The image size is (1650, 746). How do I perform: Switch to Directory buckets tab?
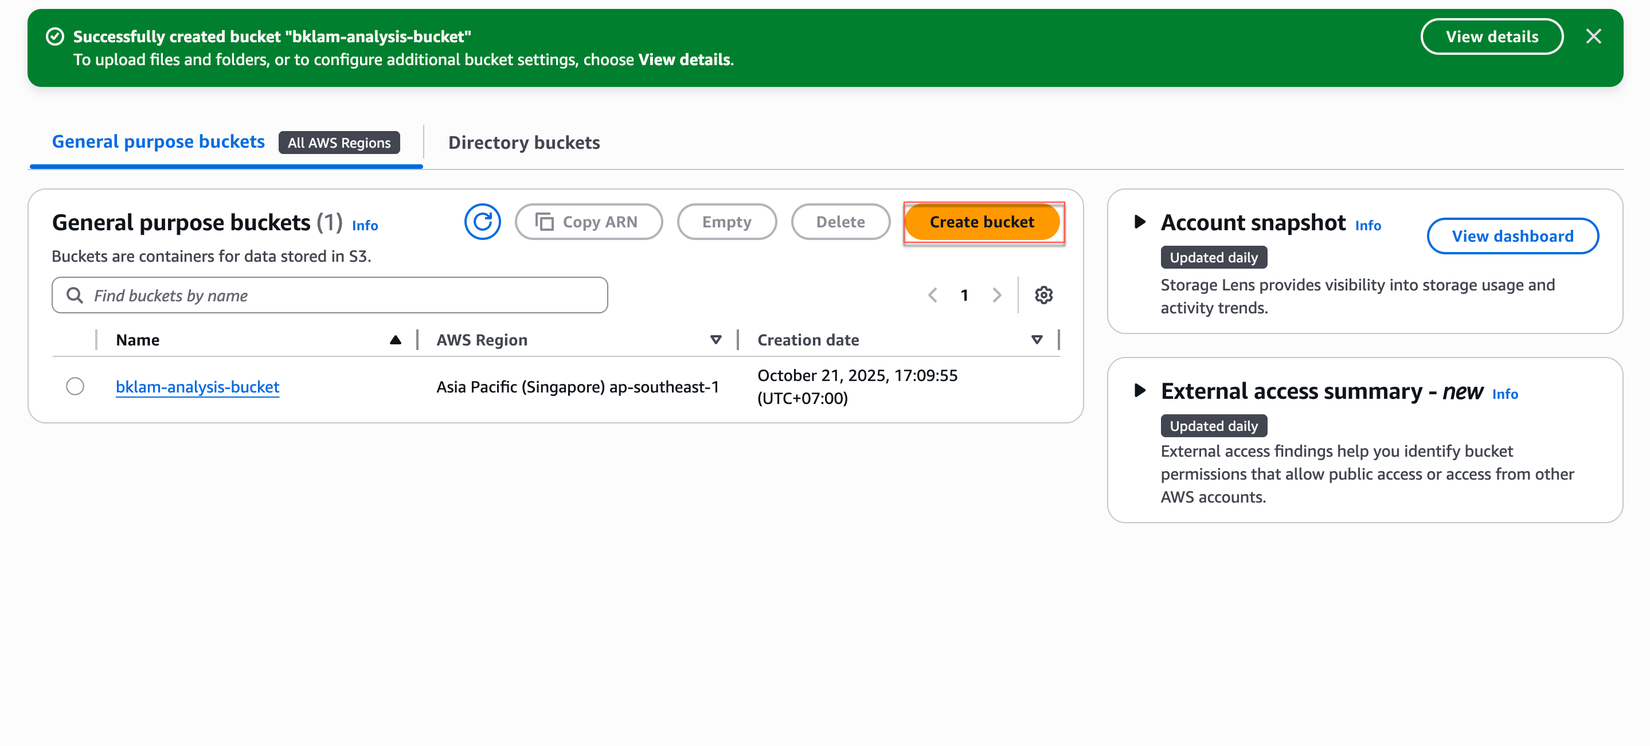tap(524, 143)
